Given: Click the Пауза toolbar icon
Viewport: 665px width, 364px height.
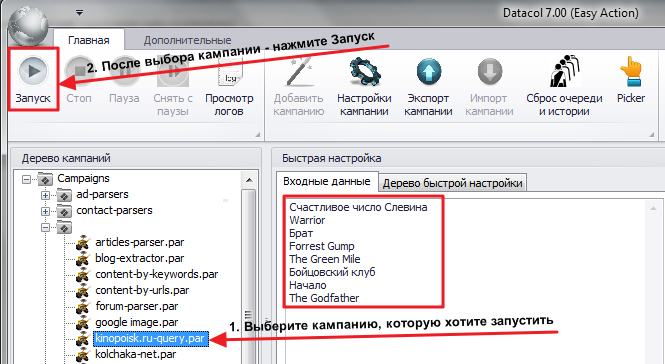Looking at the screenshot, I should coord(124,71).
